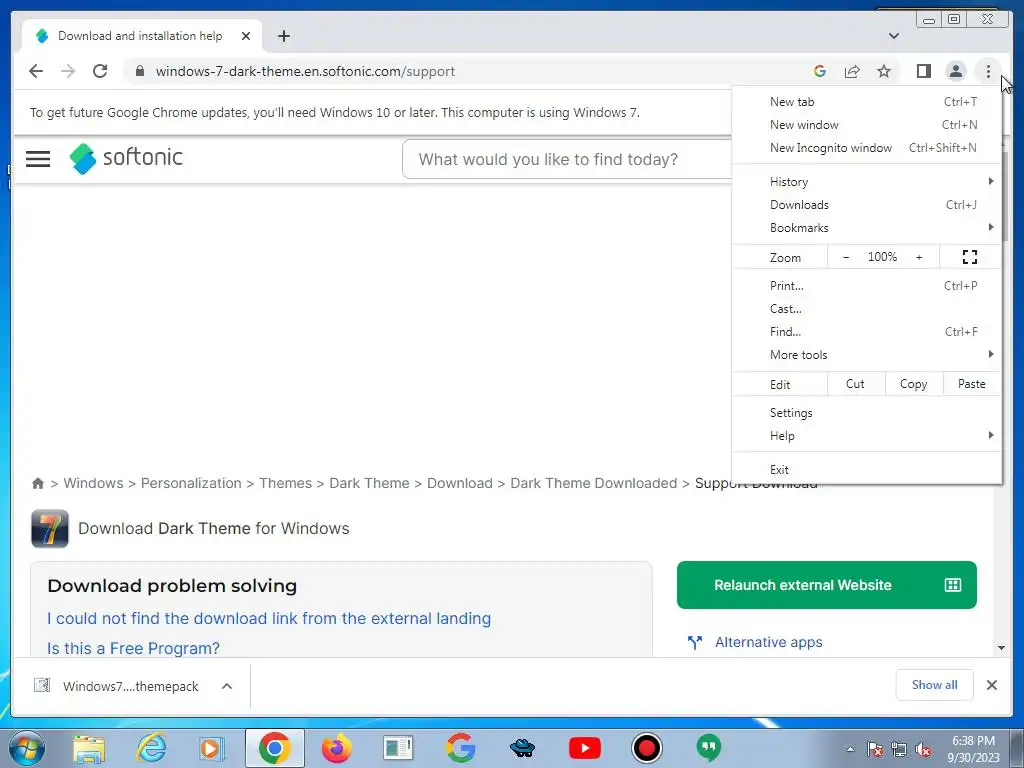Open the Chrome side panel
This screenshot has height=768, width=1024.
923,71
